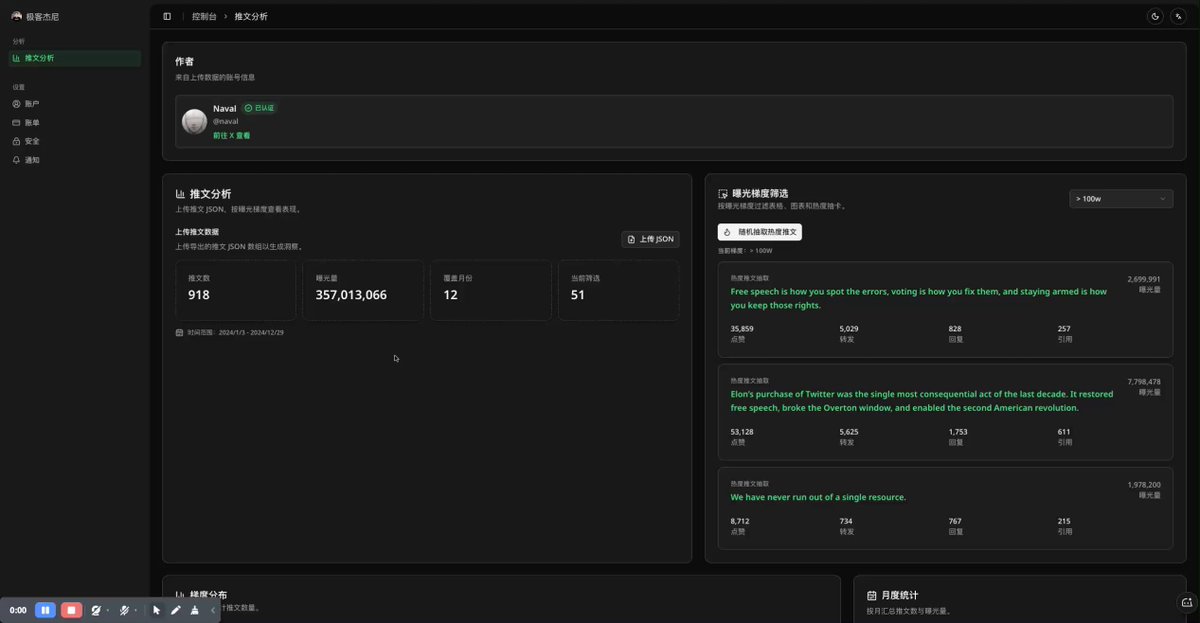Viewport: 1200px width, 623px height.
Task: Select the eraser clear tool in recorder
Action: 194,610
